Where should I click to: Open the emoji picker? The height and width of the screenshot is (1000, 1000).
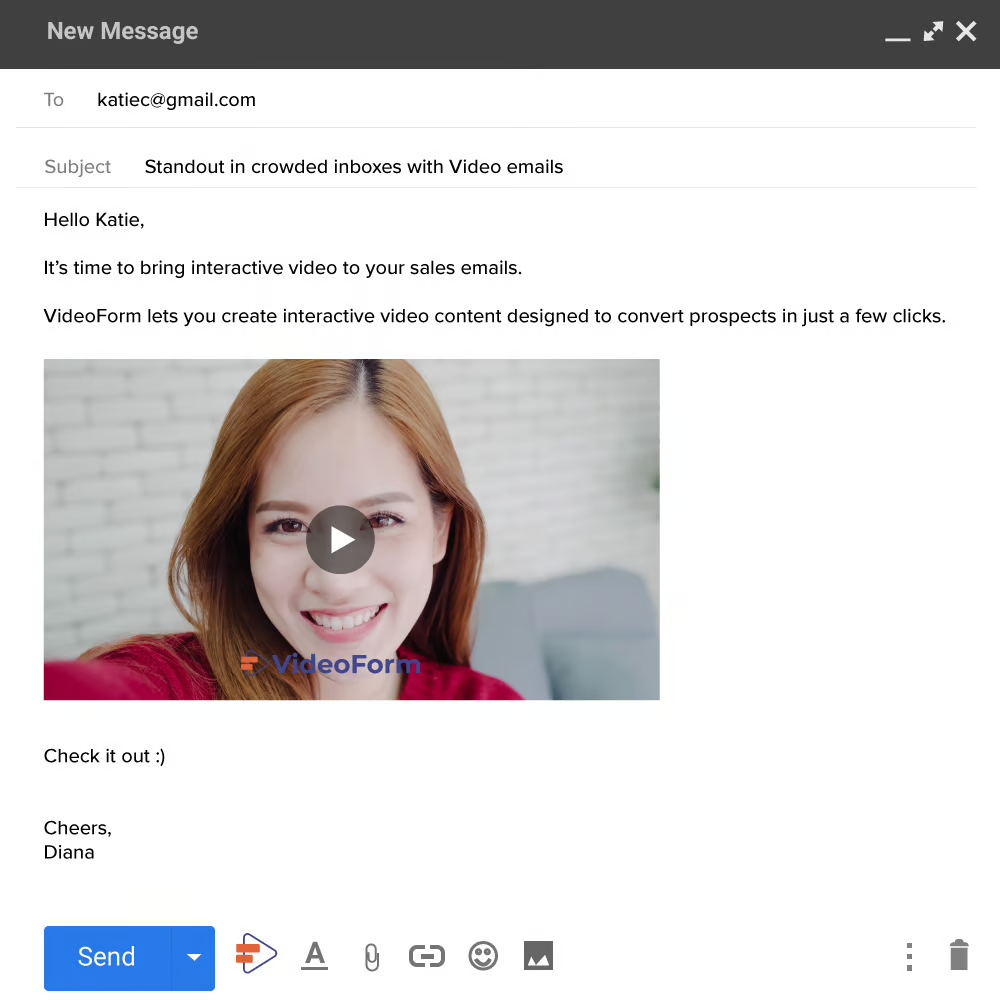(x=483, y=956)
